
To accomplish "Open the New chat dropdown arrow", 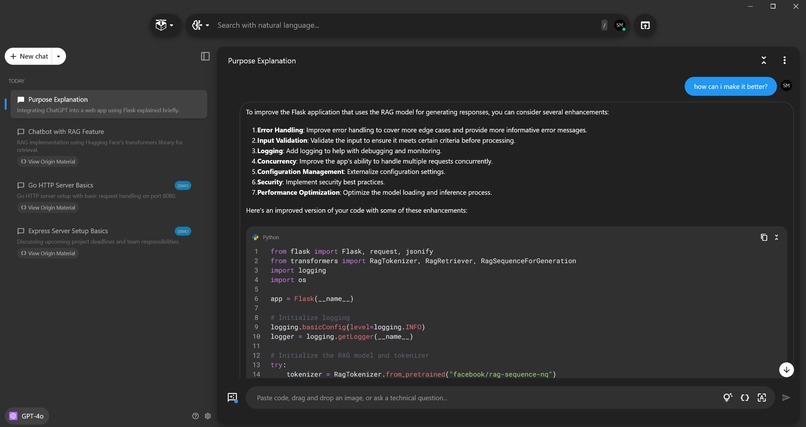I will (59, 57).
